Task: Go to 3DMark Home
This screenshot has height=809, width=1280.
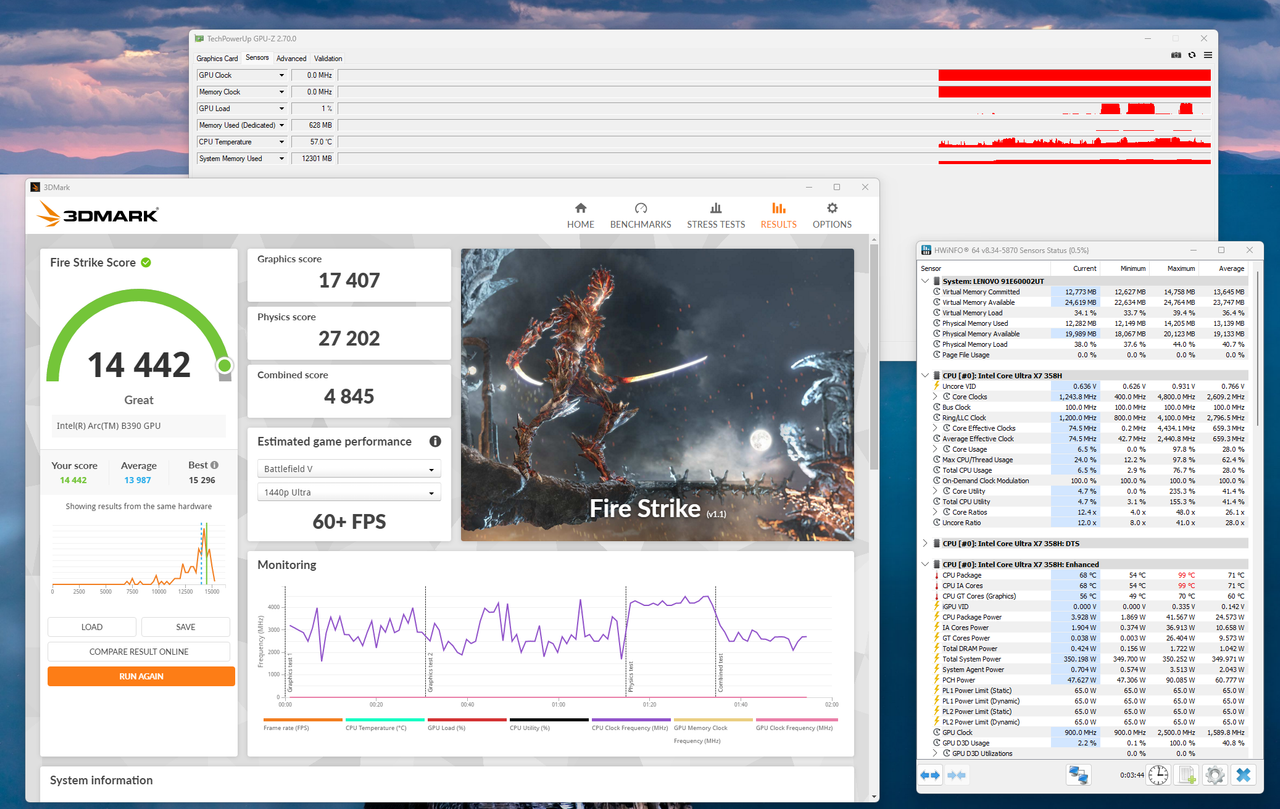Action: (580, 215)
